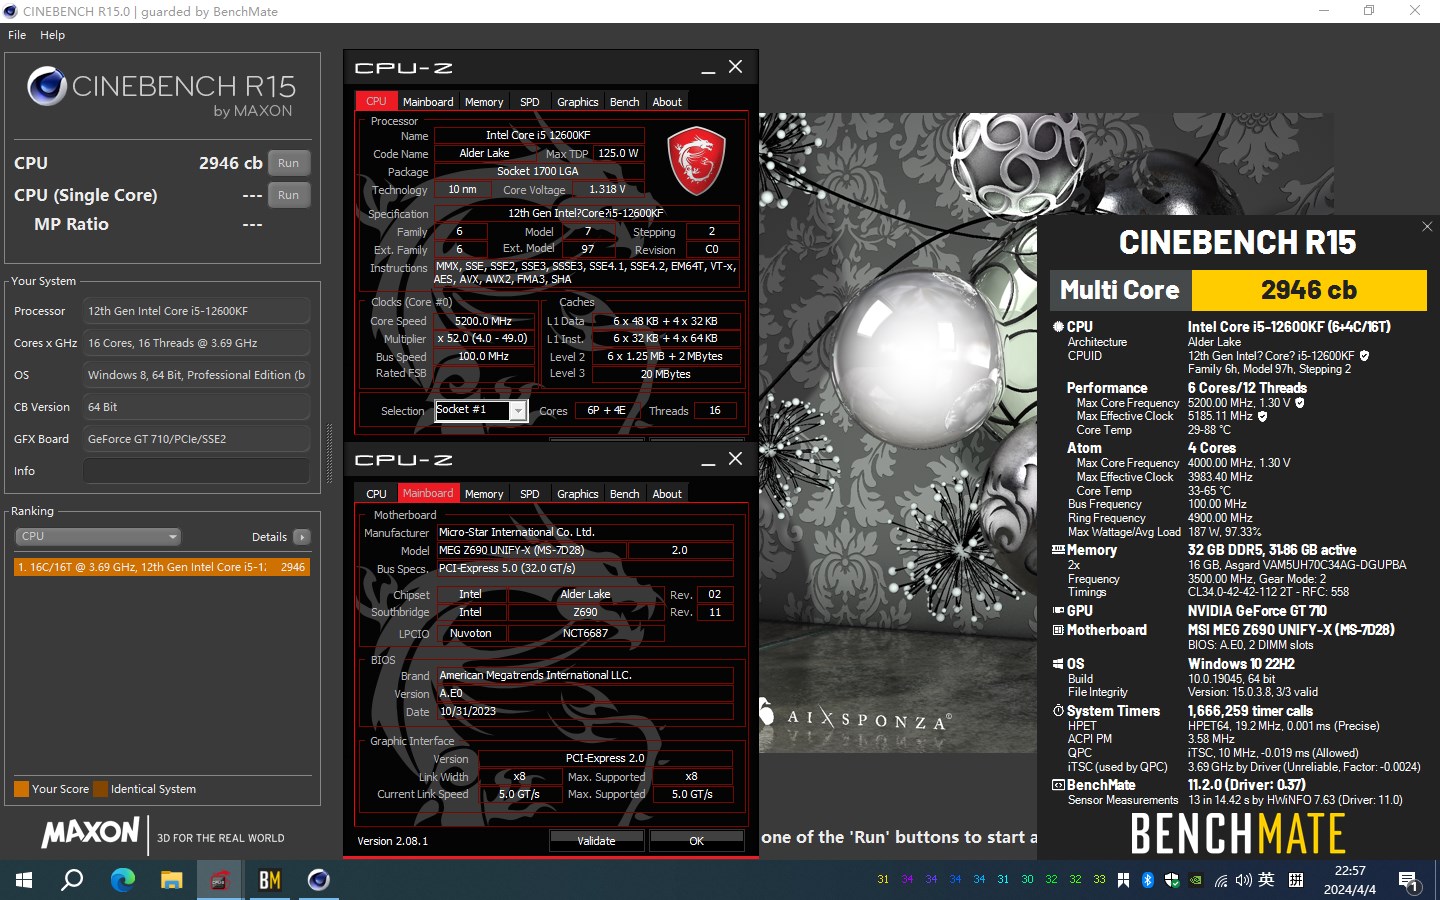
Task: Launch Microsoft Edge from the taskbar
Action: tap(122, 880)
